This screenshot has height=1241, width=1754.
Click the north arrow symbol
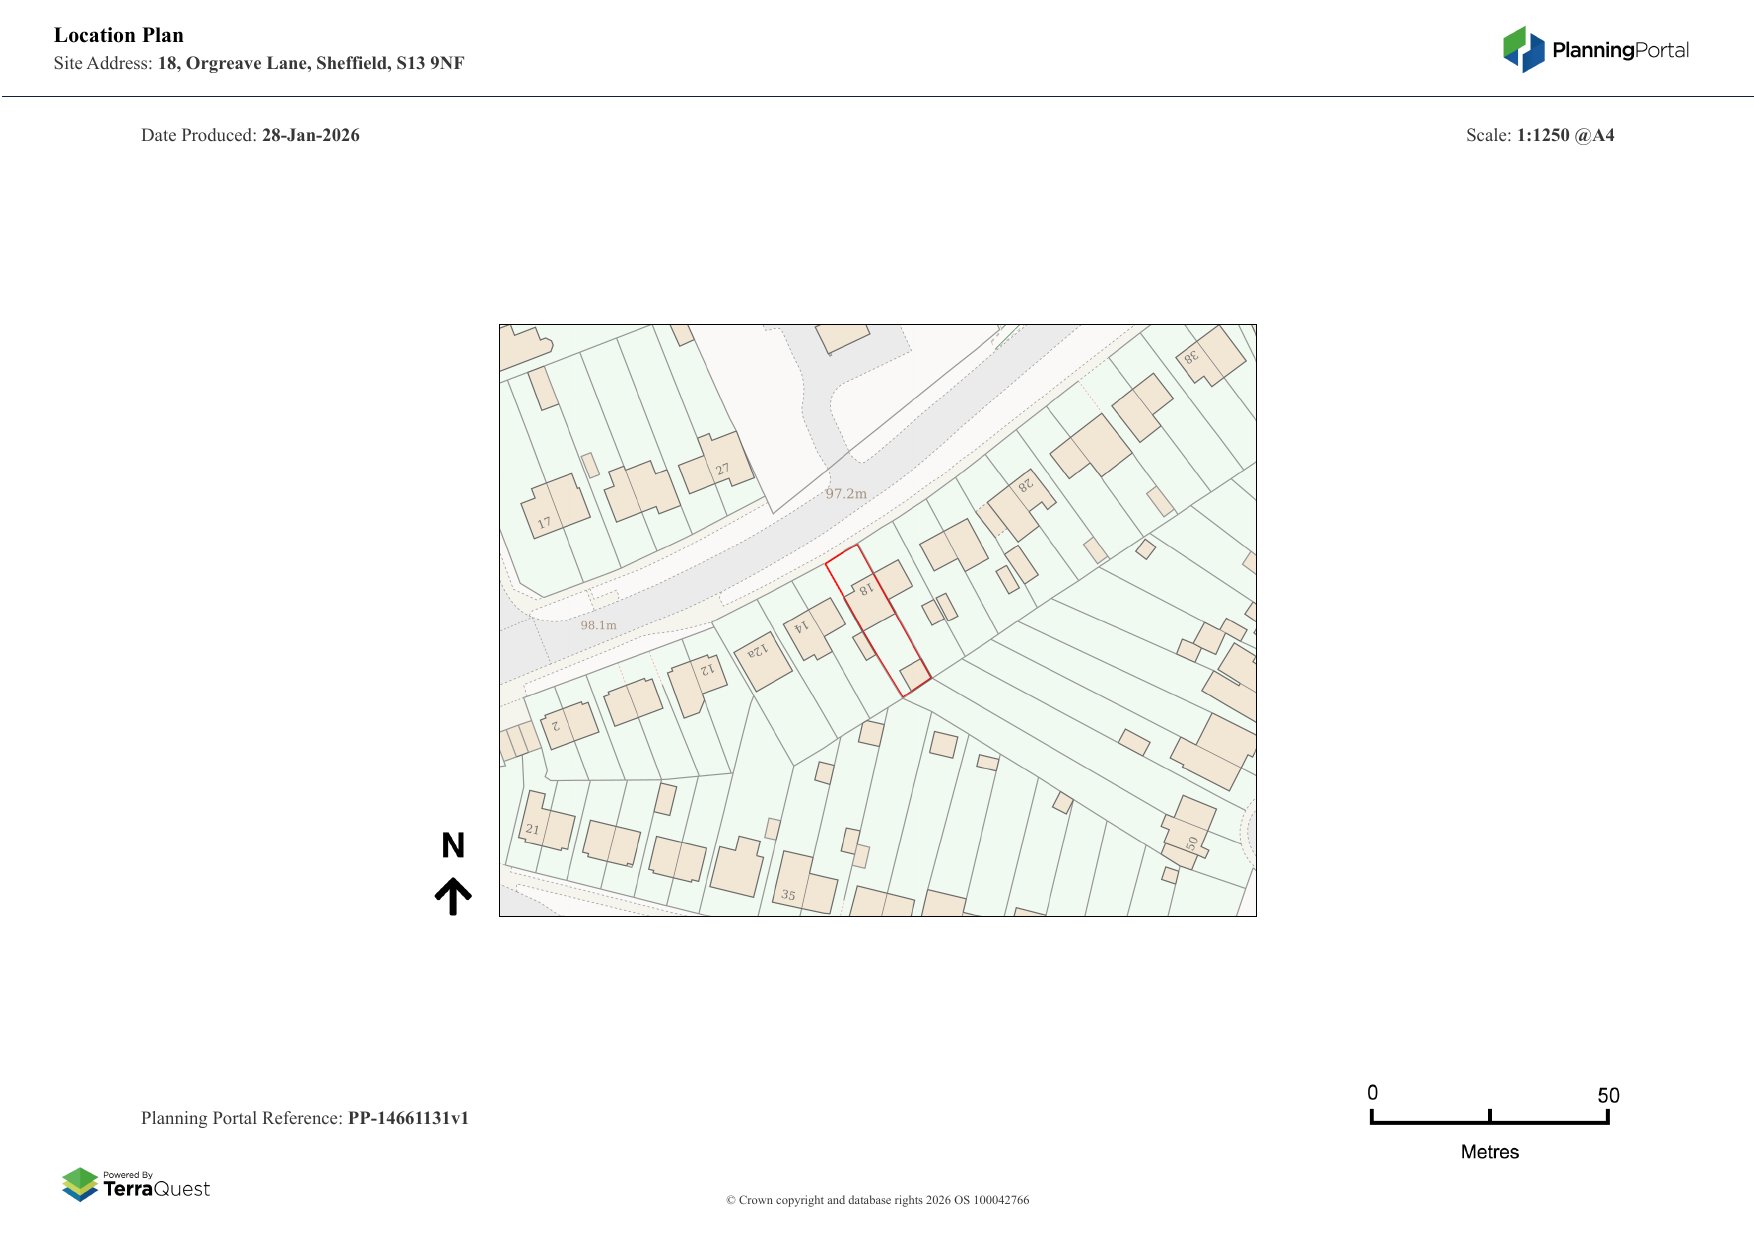tap(453, 896)
